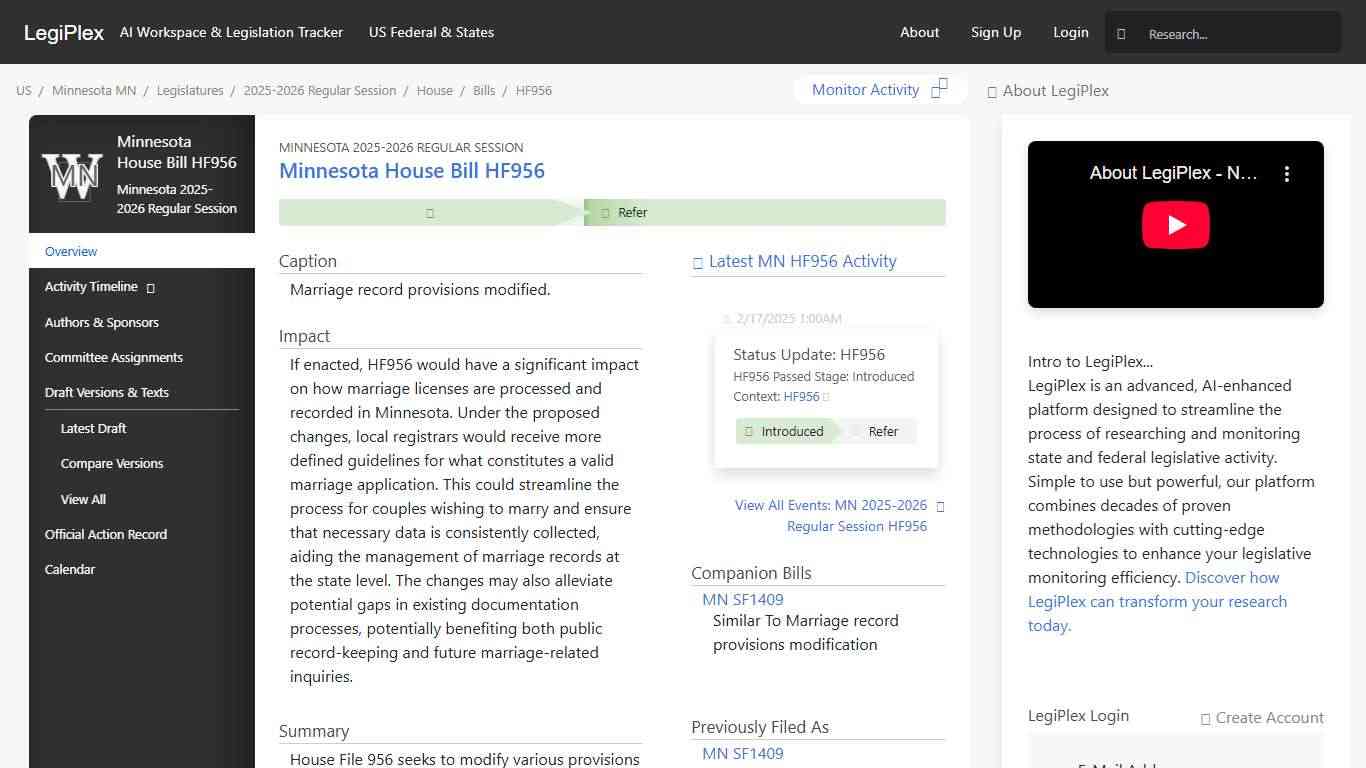The width and height of the screenshot is (1366, 768).
Task: Click the icon beside Activity Timeline
Action: (151, 288)
